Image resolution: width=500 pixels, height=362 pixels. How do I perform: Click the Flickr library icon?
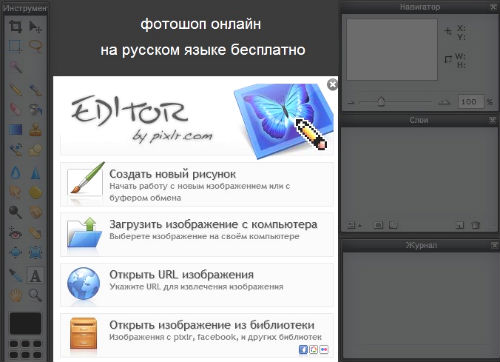[324, 349]
